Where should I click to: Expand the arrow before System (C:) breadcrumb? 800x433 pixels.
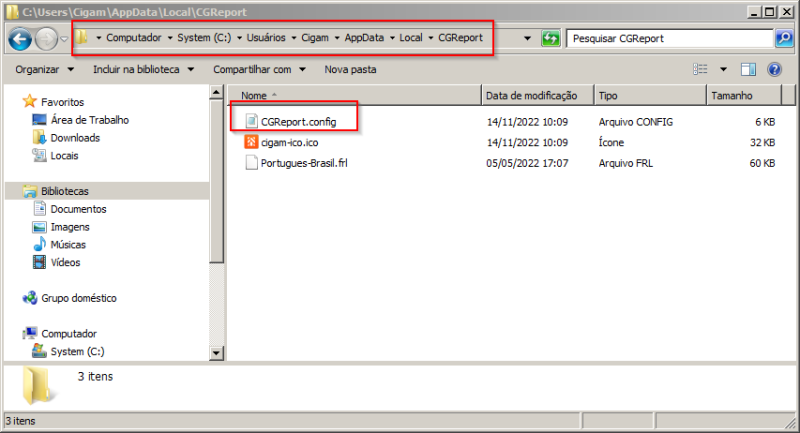[x=170, y=38]
